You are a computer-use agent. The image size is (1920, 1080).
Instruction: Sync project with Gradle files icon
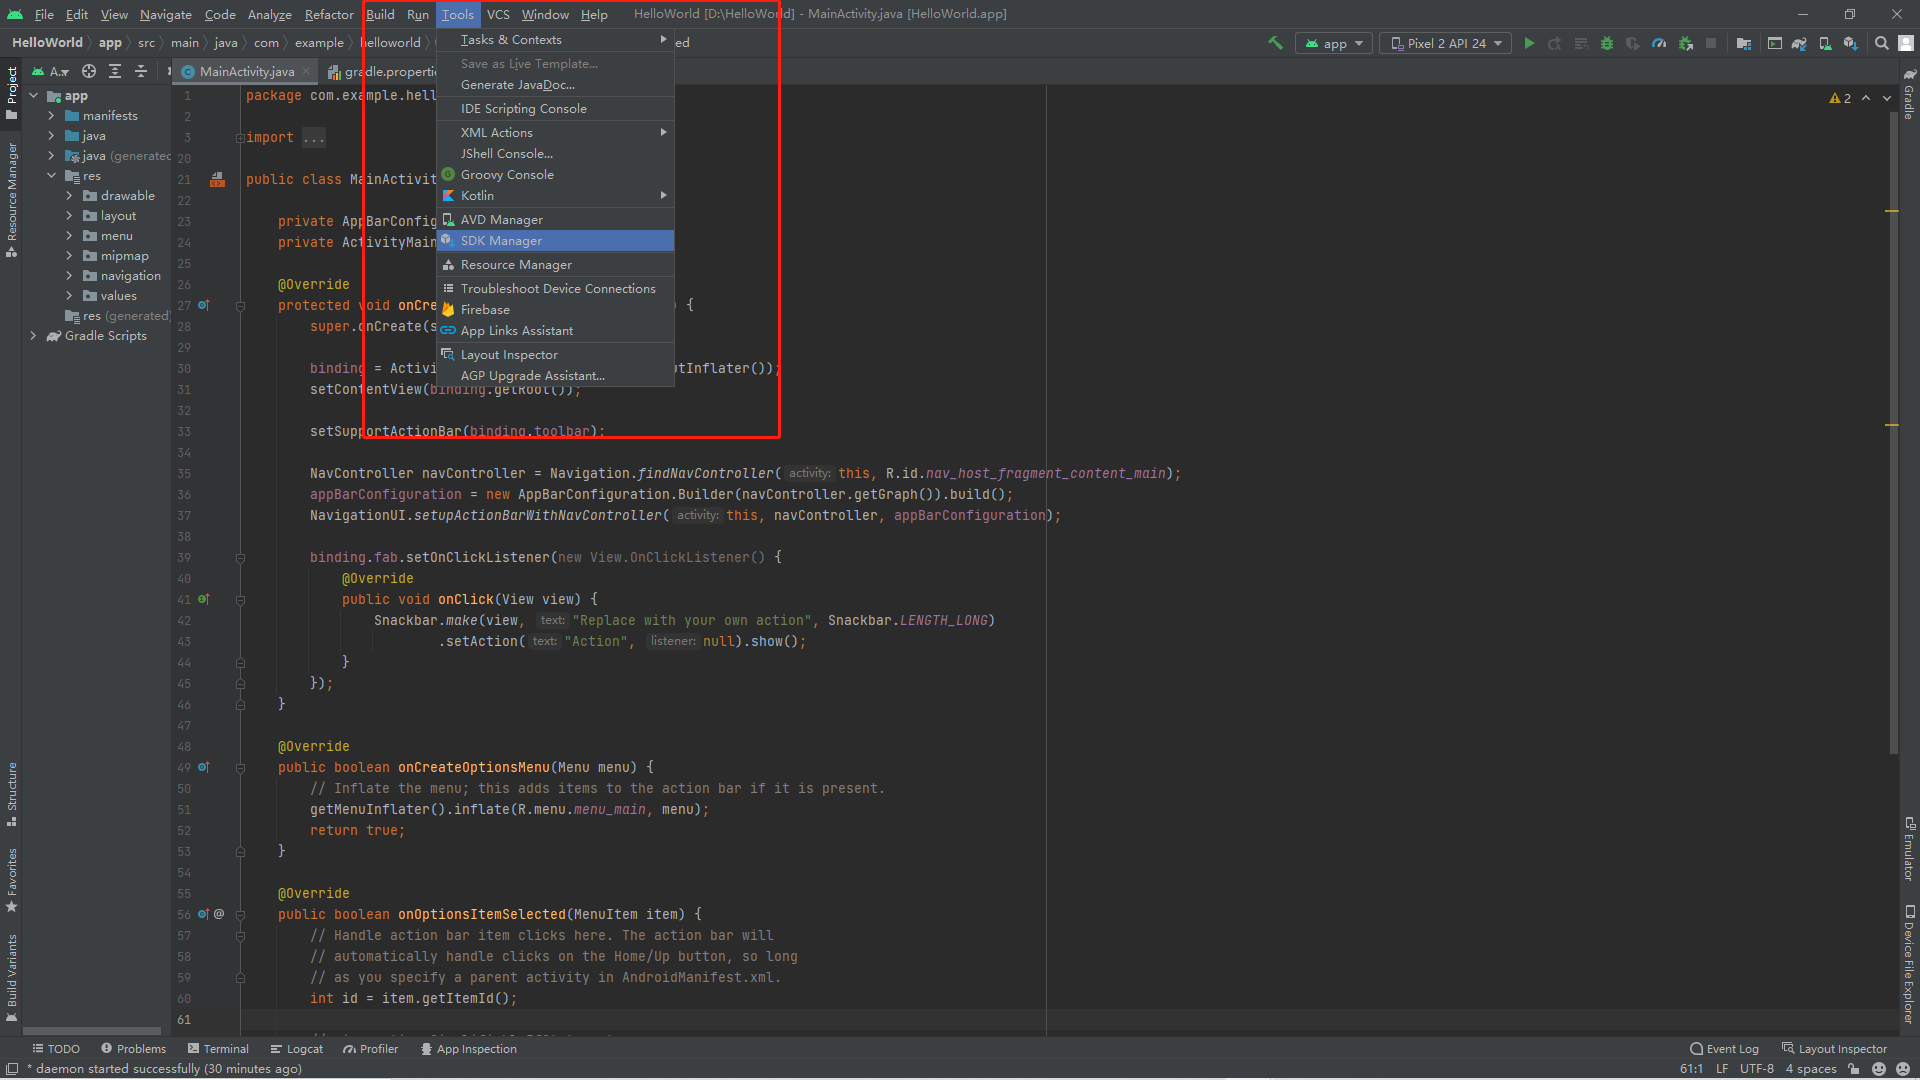(1799, 43)
